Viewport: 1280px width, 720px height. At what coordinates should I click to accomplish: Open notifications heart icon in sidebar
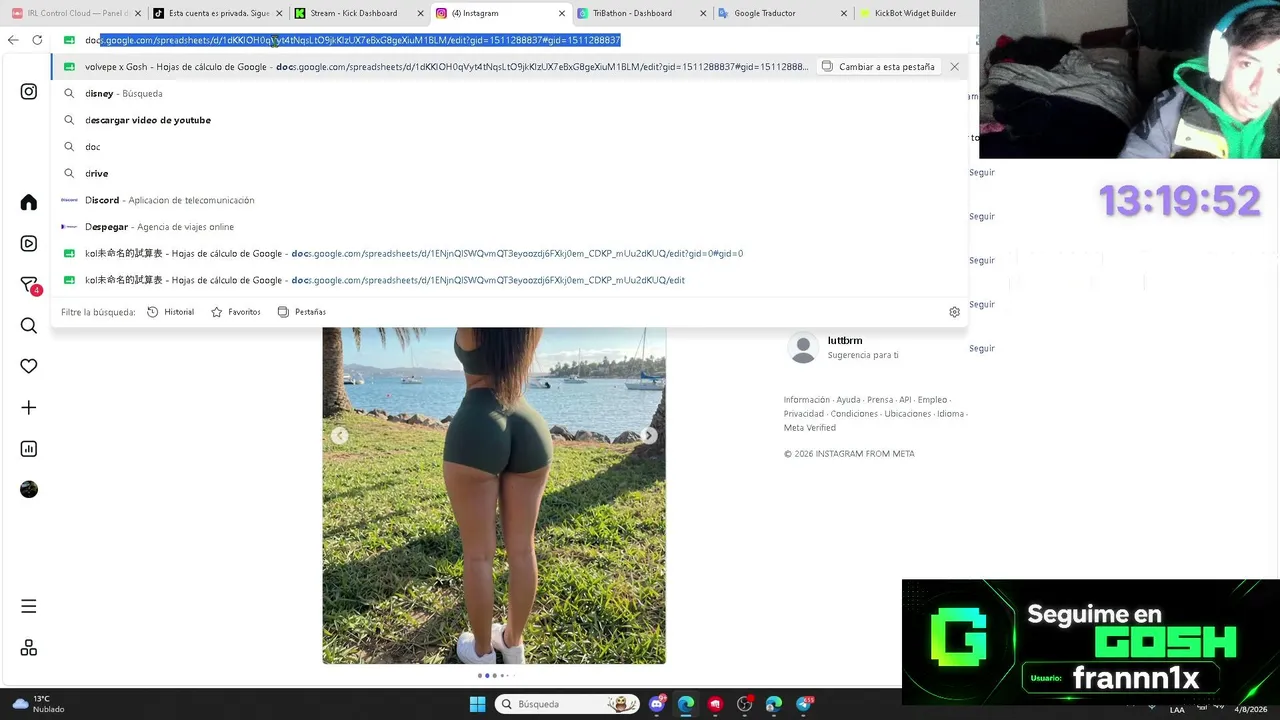pos(29,367)
